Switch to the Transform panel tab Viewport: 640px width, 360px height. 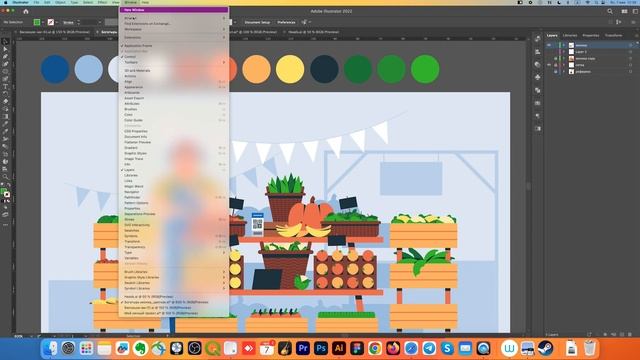[x=613, y=36]
